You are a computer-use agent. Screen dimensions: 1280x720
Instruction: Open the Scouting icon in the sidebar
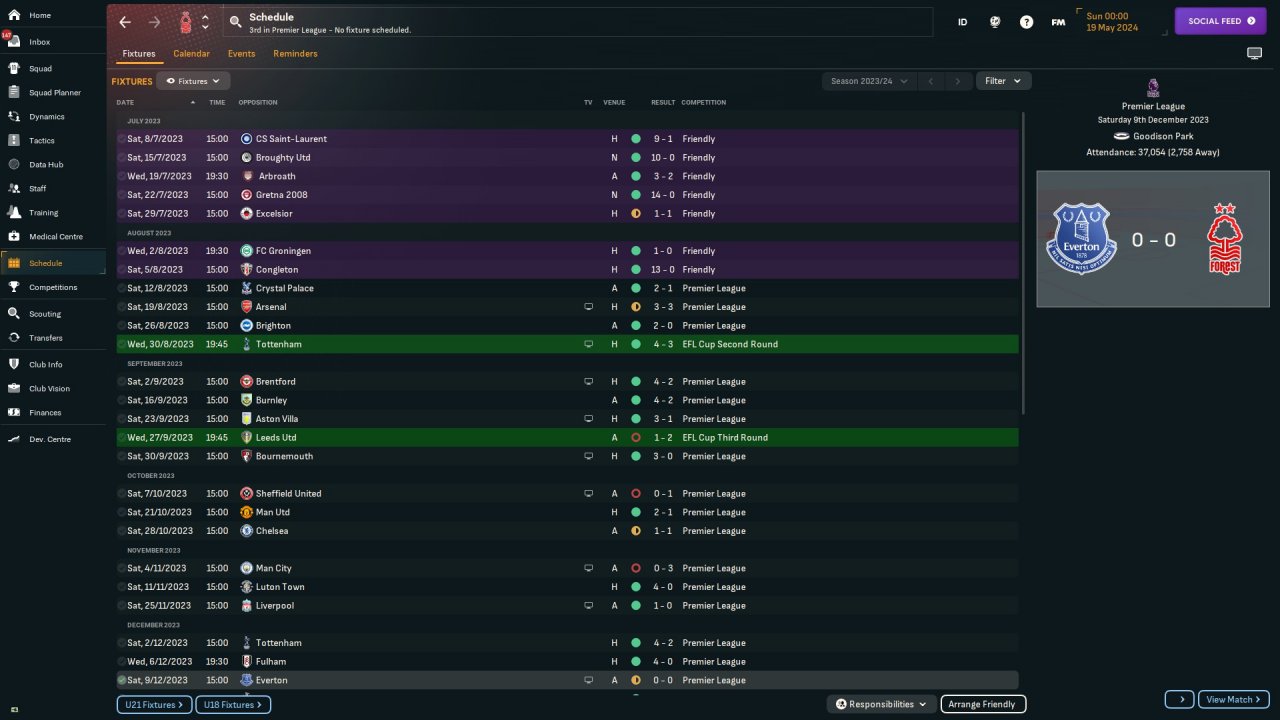tap(14, 314)
